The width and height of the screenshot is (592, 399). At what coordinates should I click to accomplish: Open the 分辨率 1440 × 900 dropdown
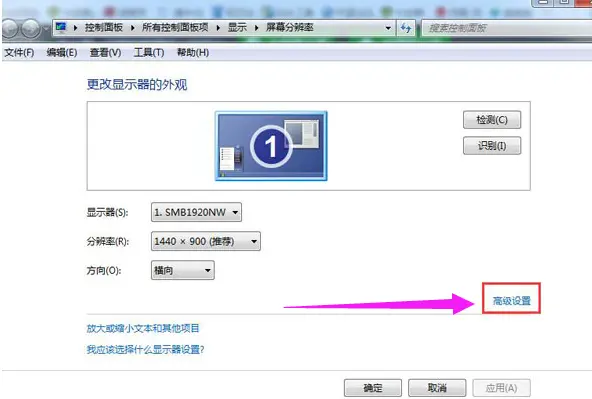pos(206,241)
